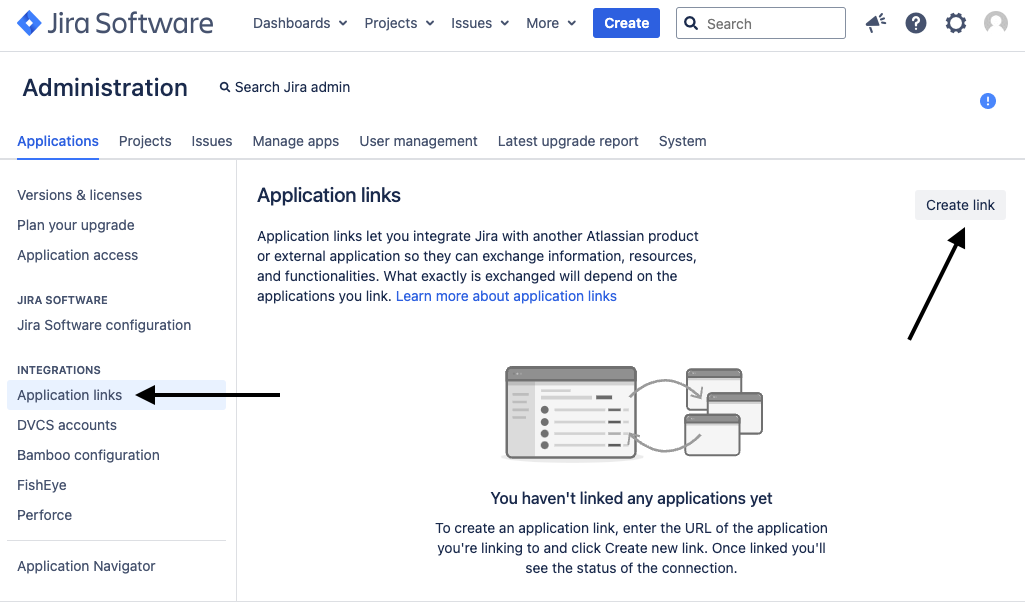Select Application links in sidebar

pyautogui.click(x=116, y=395)
